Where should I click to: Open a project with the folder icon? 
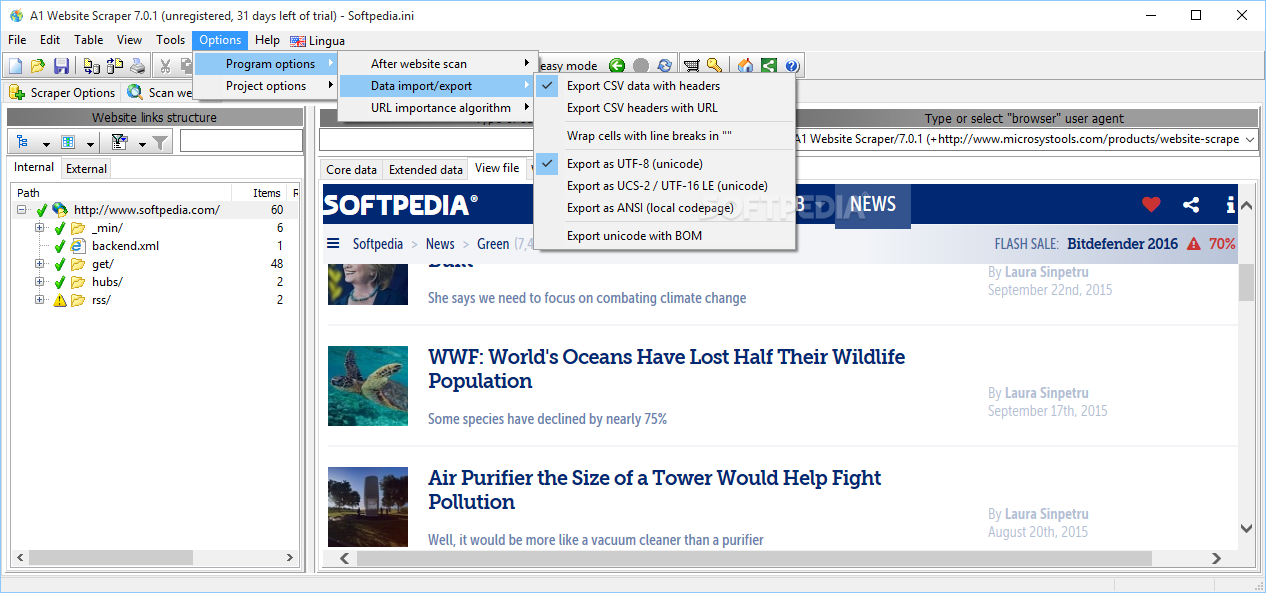point(38,66)
